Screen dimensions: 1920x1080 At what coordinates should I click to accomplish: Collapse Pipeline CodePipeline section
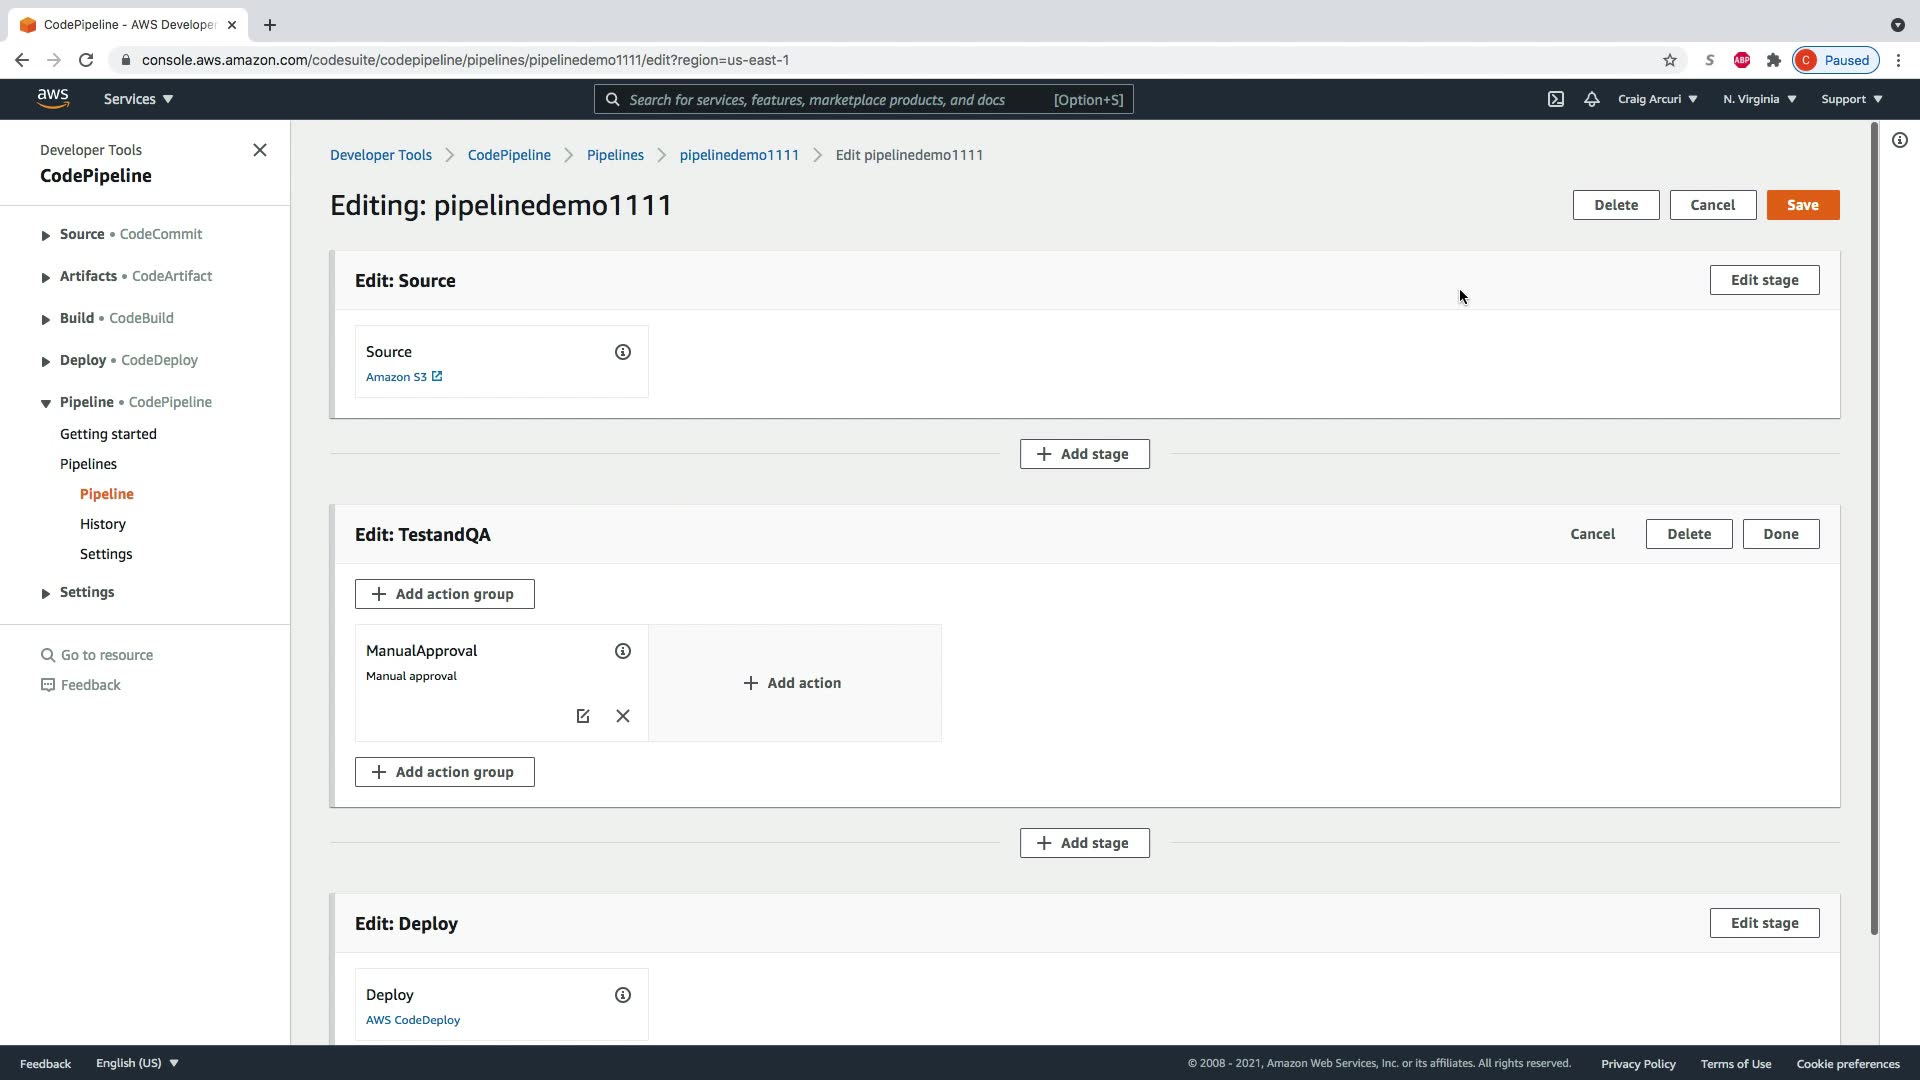tap(46, 403)
